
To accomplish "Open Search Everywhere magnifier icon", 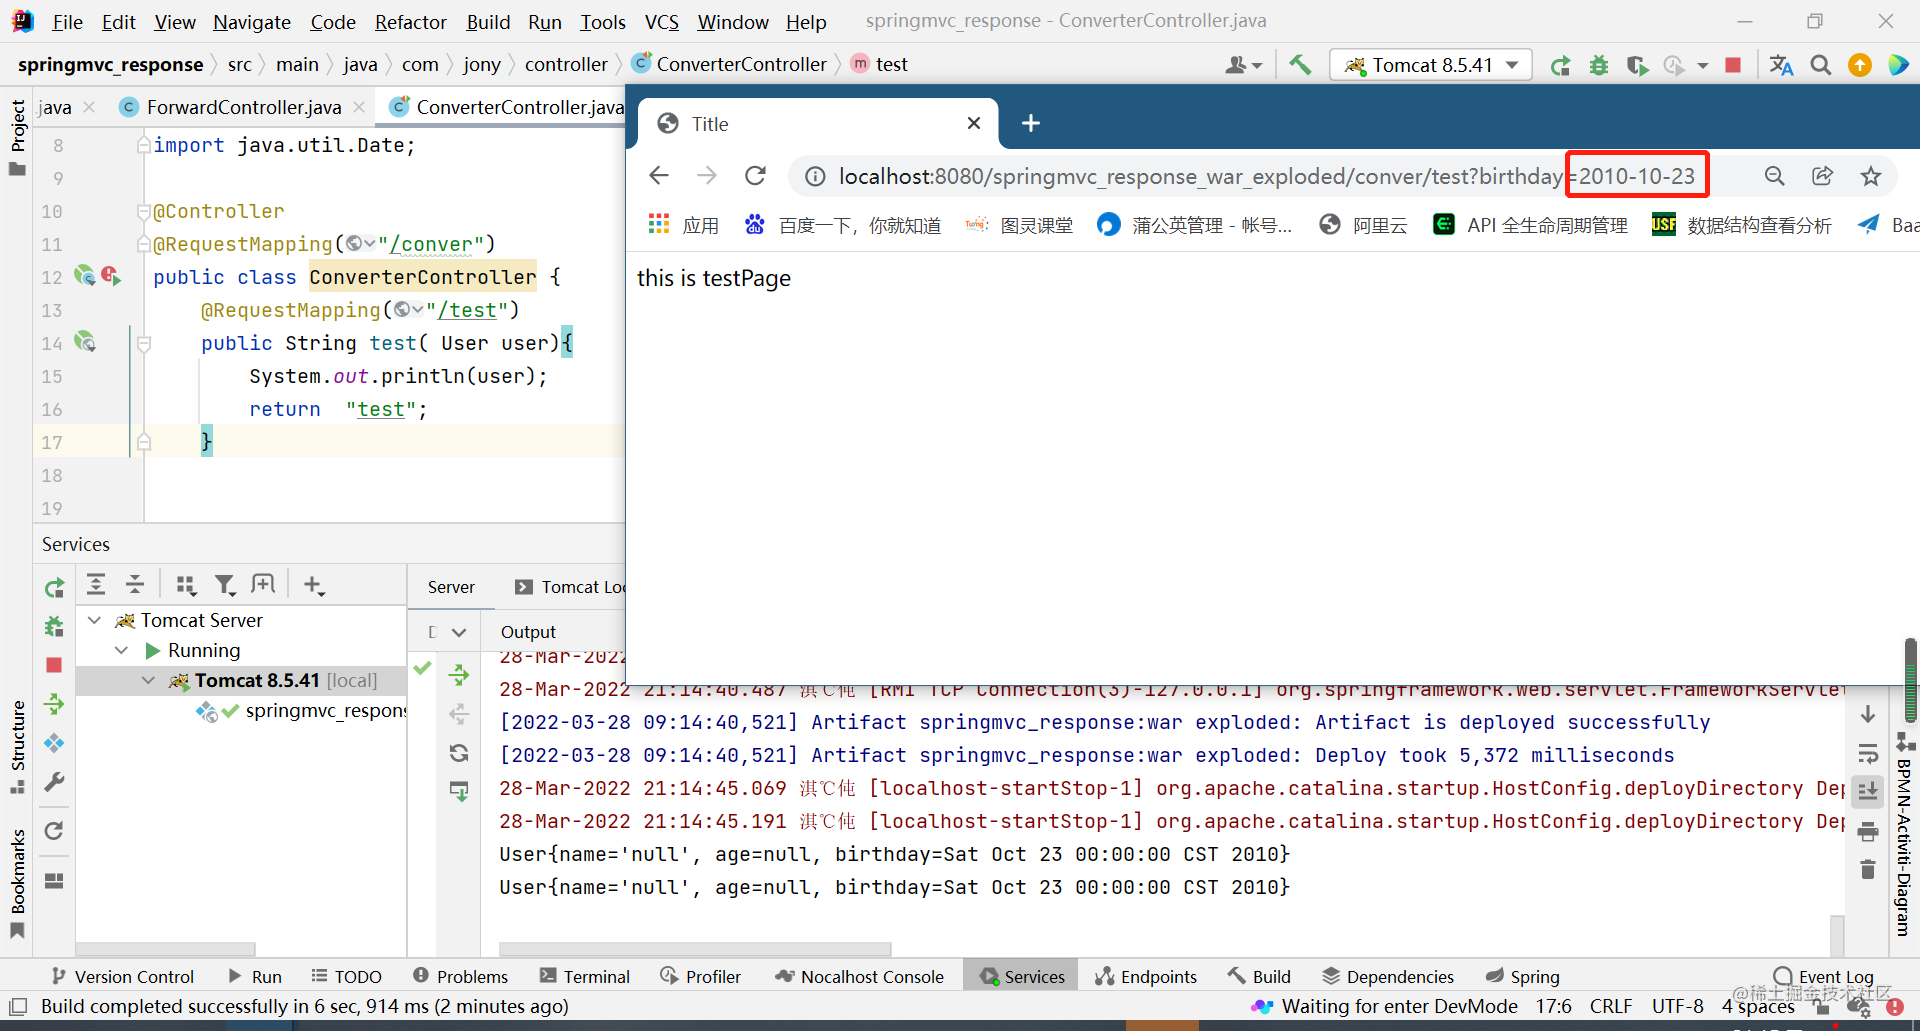I will click(1821, 65).
